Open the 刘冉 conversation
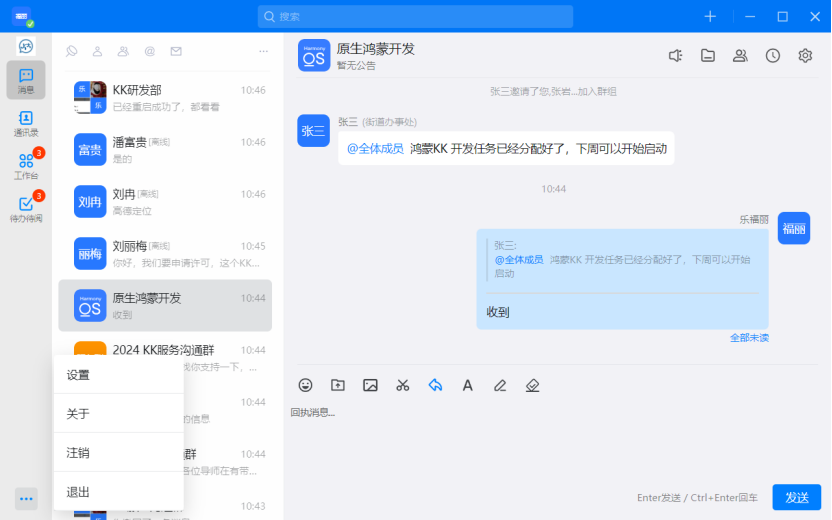832x520 pixels. click(x=165, y=202)
